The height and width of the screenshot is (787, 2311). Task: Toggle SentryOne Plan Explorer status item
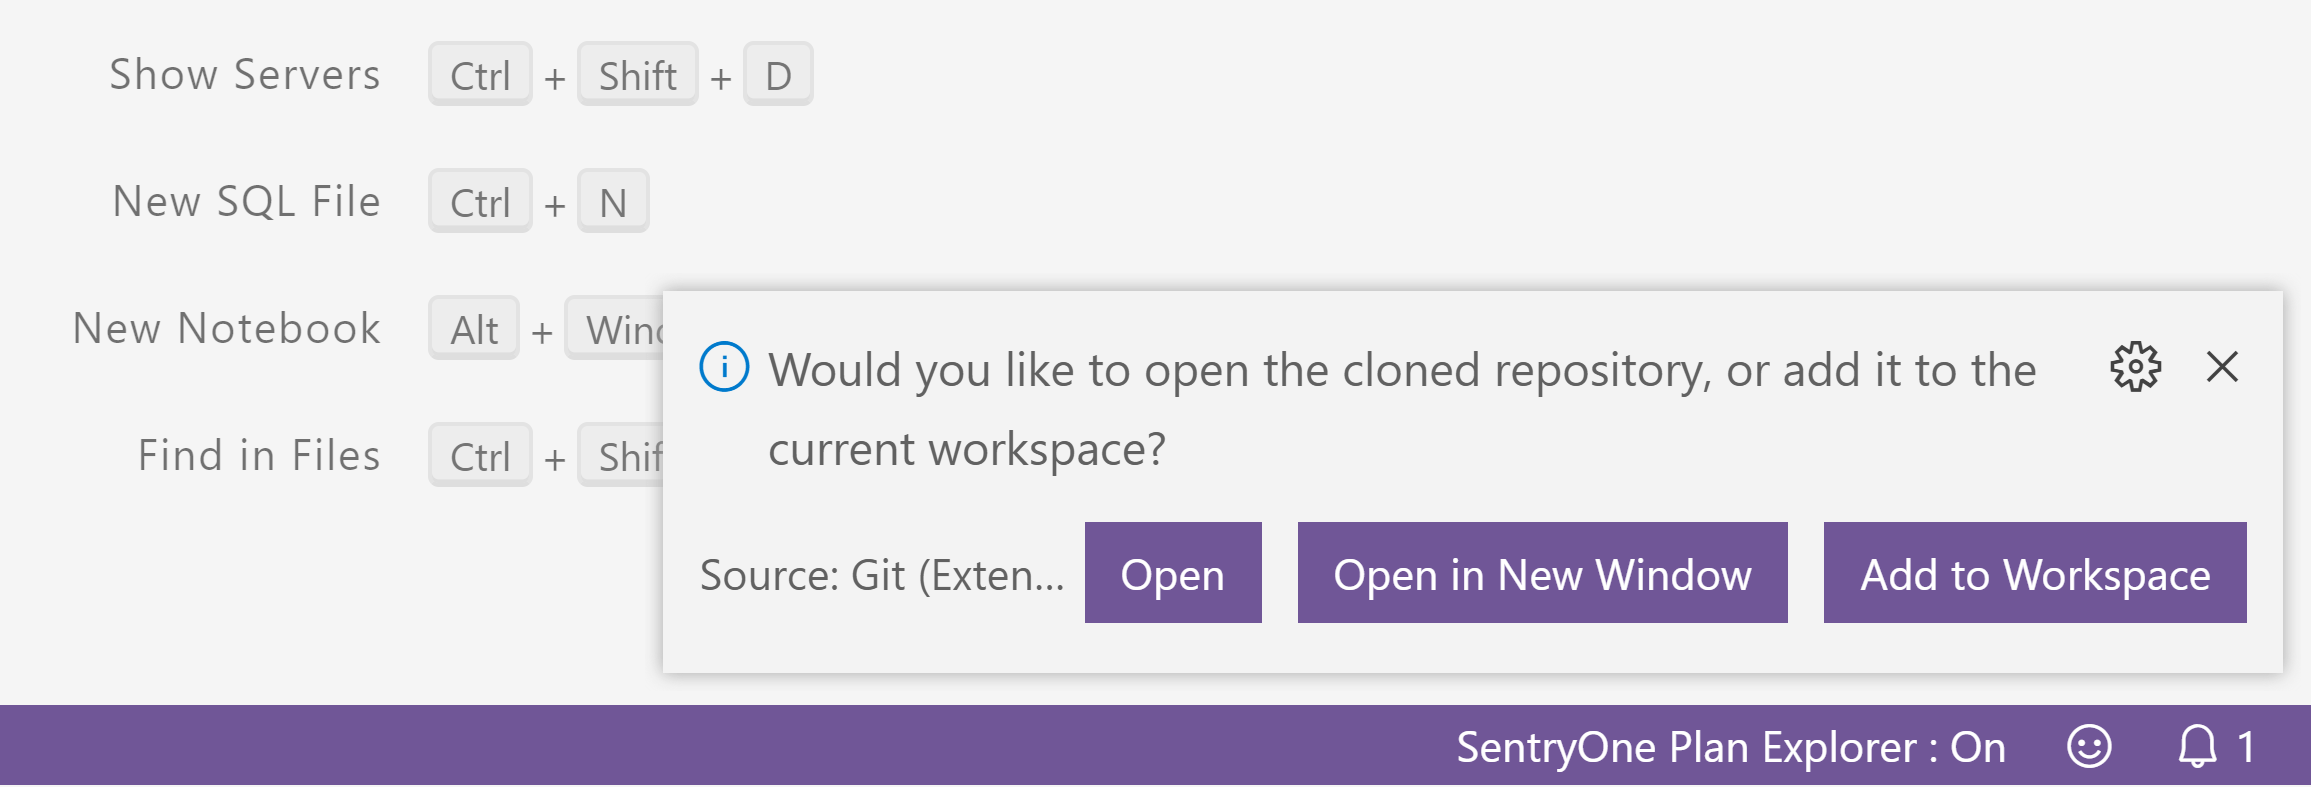point(1730,747)
